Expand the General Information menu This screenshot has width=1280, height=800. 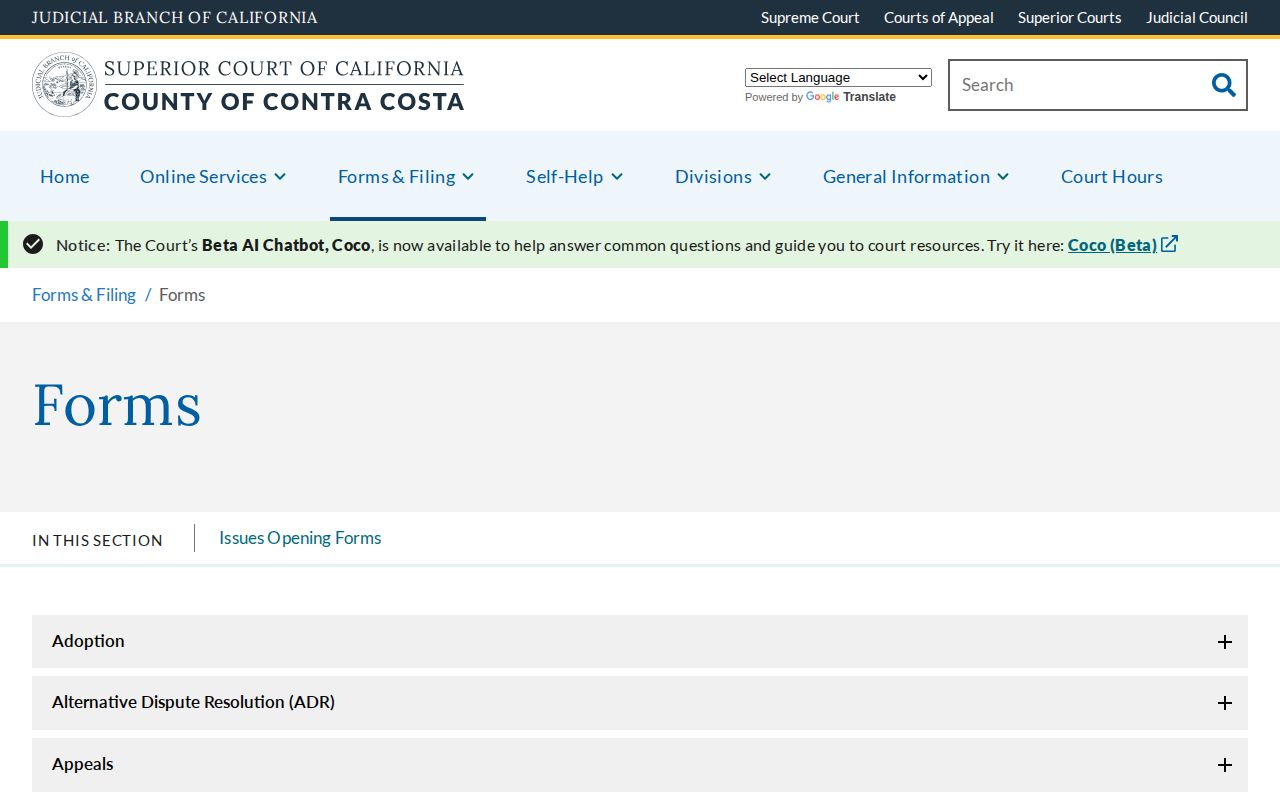(916, 176)
